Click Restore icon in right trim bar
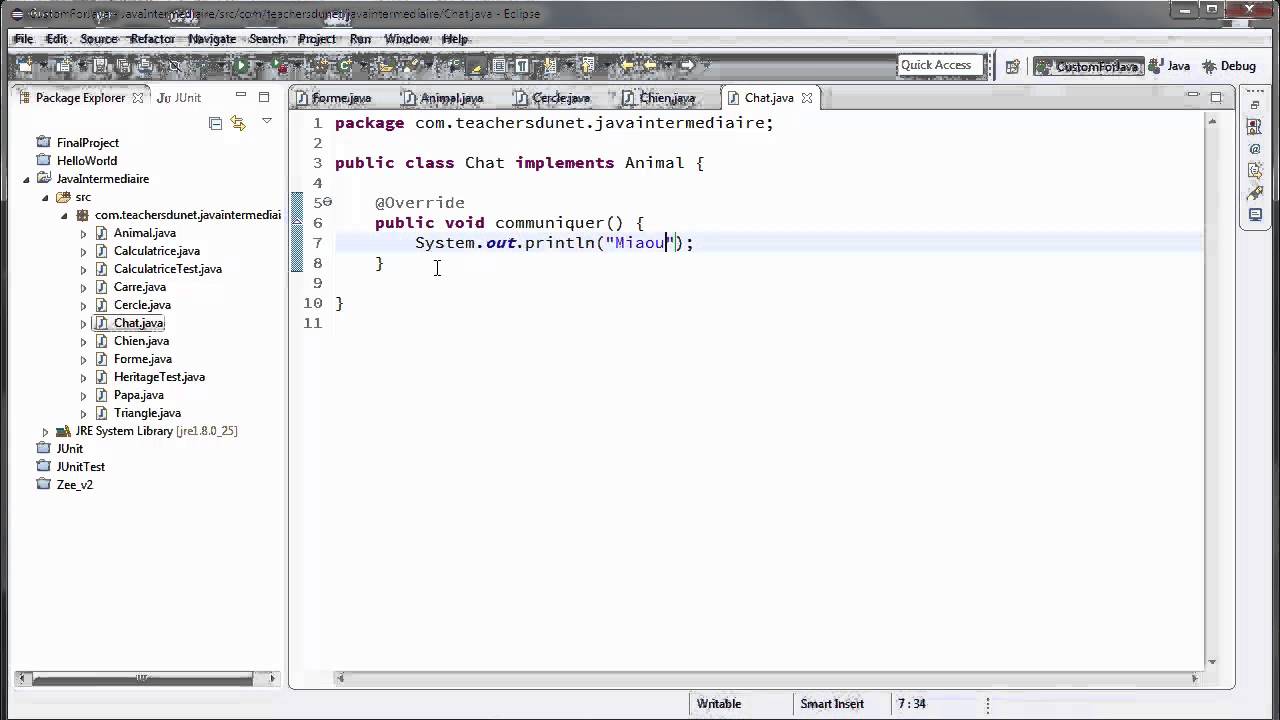The width and height of the screenshot is (1280, 720). pos(1255,105)
